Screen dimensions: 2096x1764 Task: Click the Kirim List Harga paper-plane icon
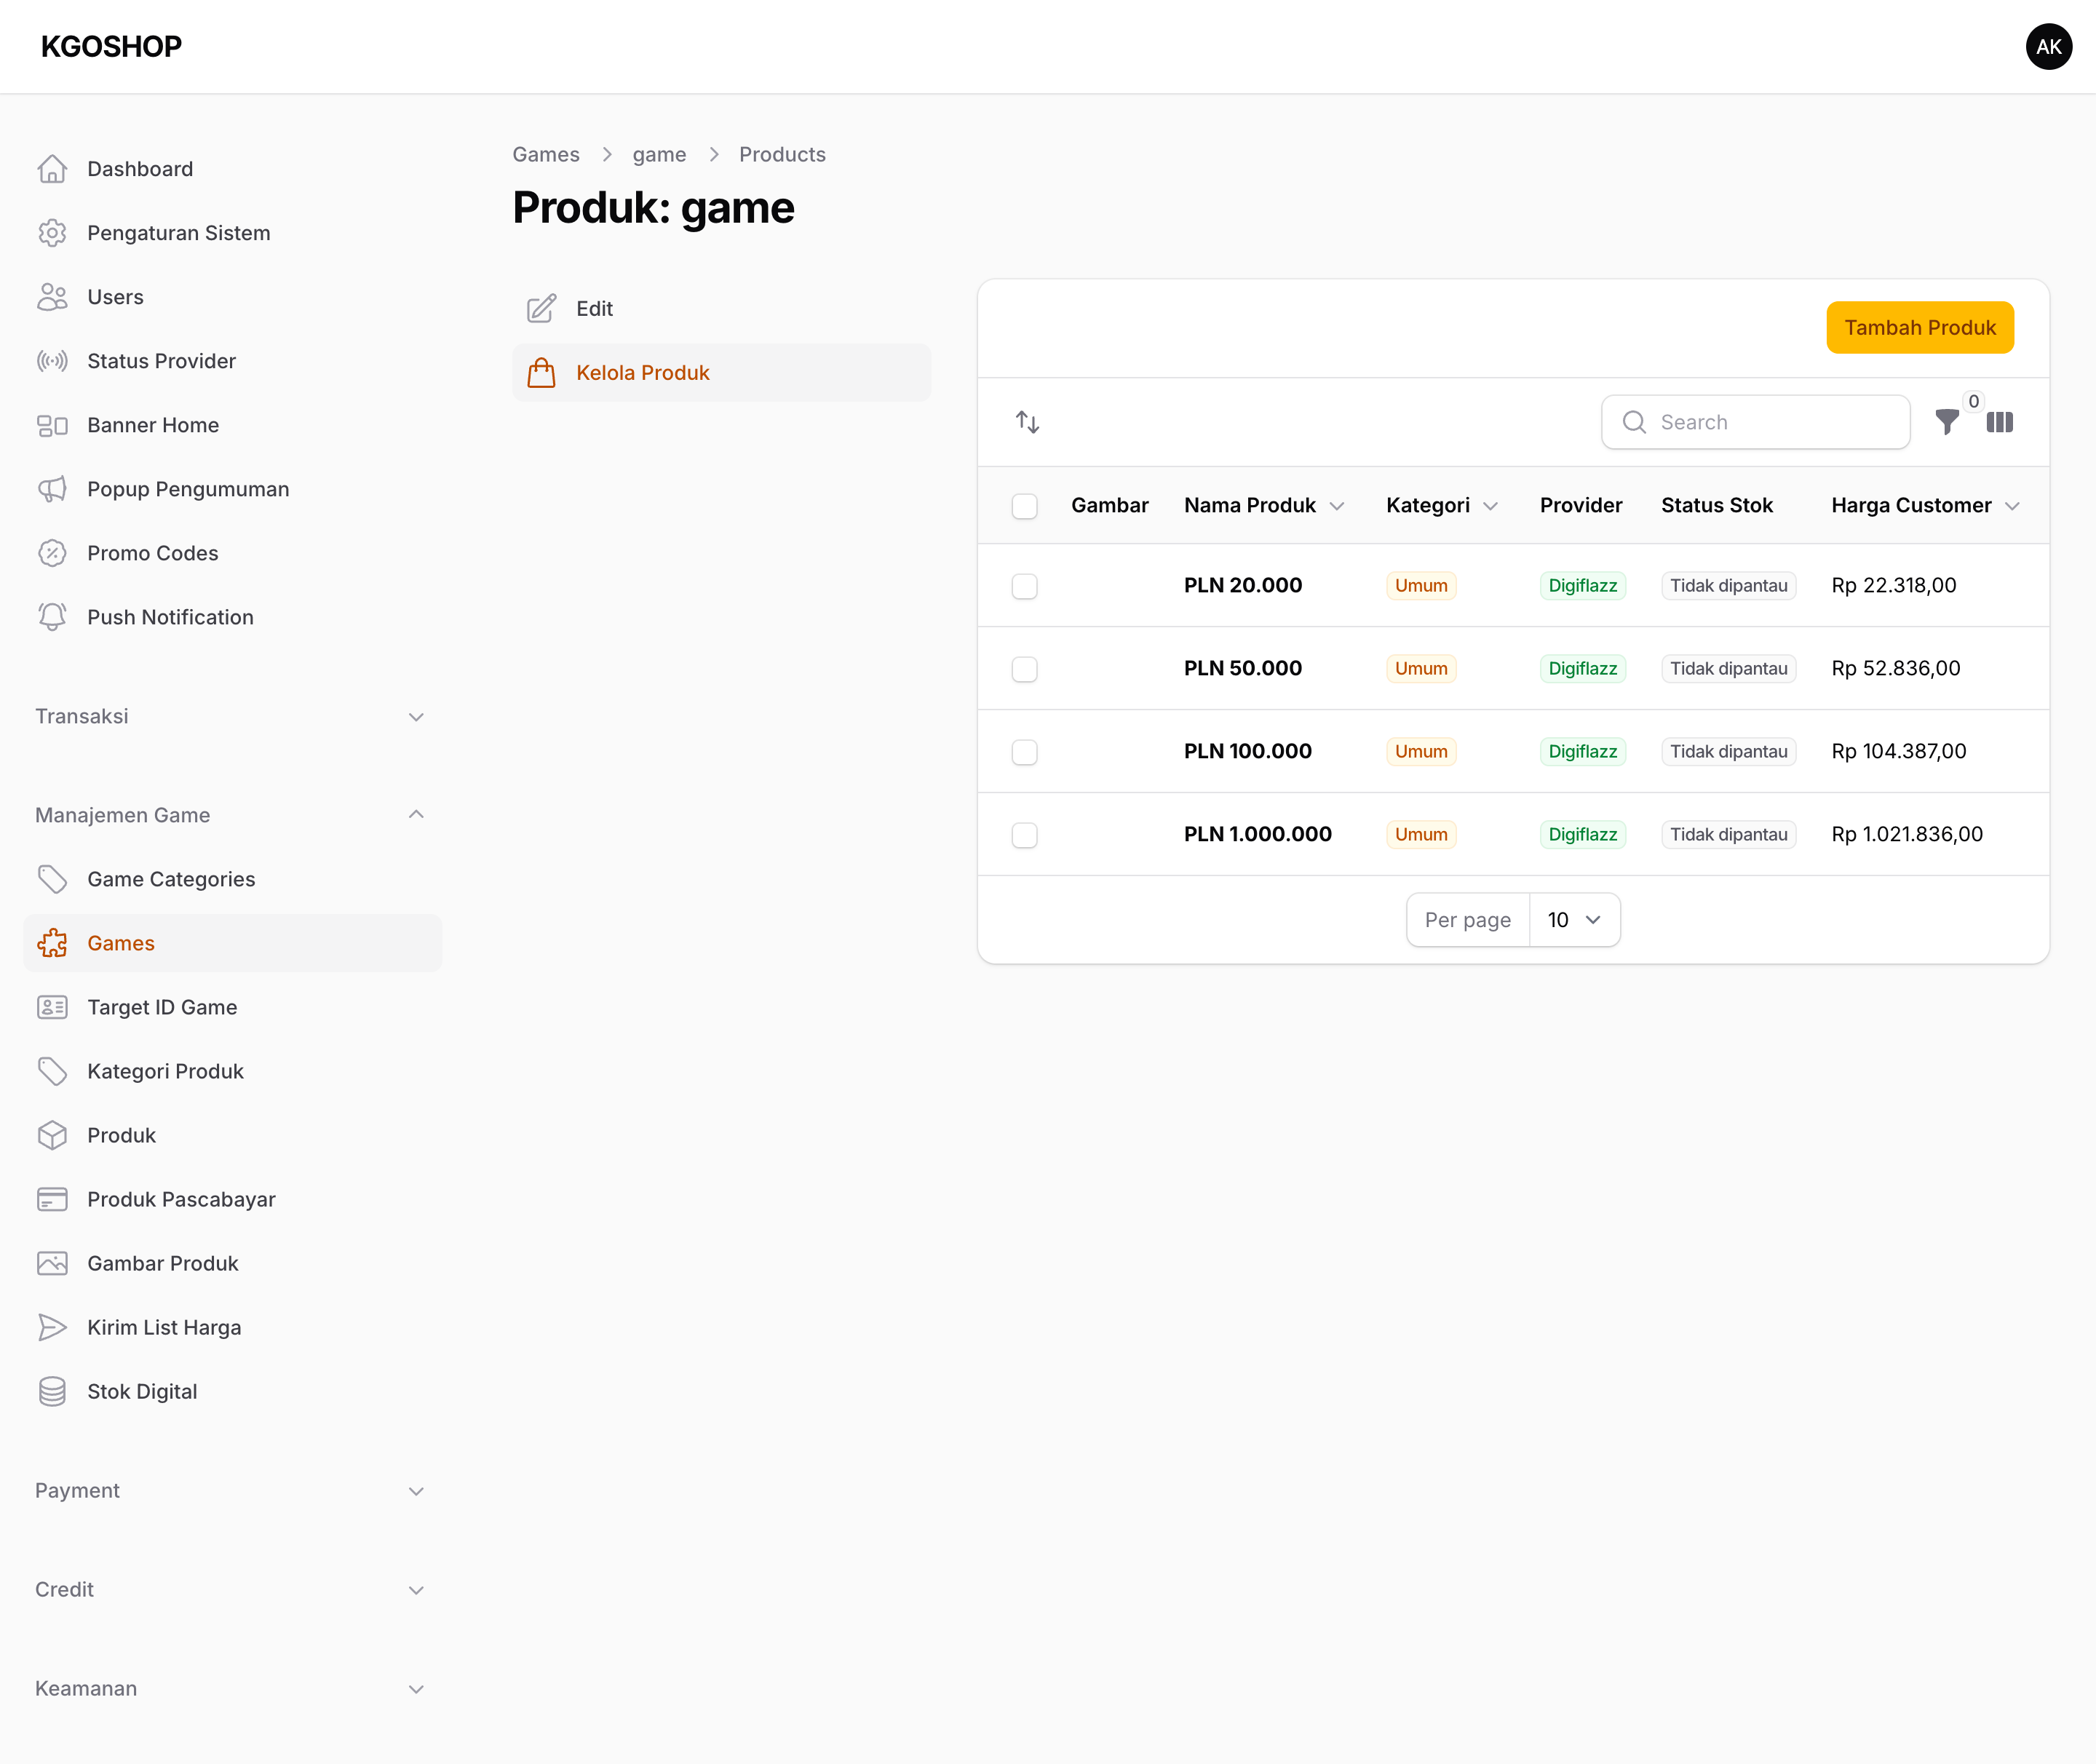point(52,1327)
